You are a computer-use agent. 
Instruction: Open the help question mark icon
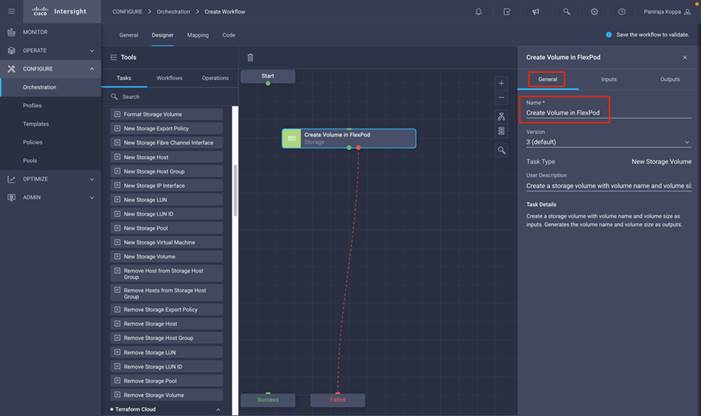[x=622, y=12]
